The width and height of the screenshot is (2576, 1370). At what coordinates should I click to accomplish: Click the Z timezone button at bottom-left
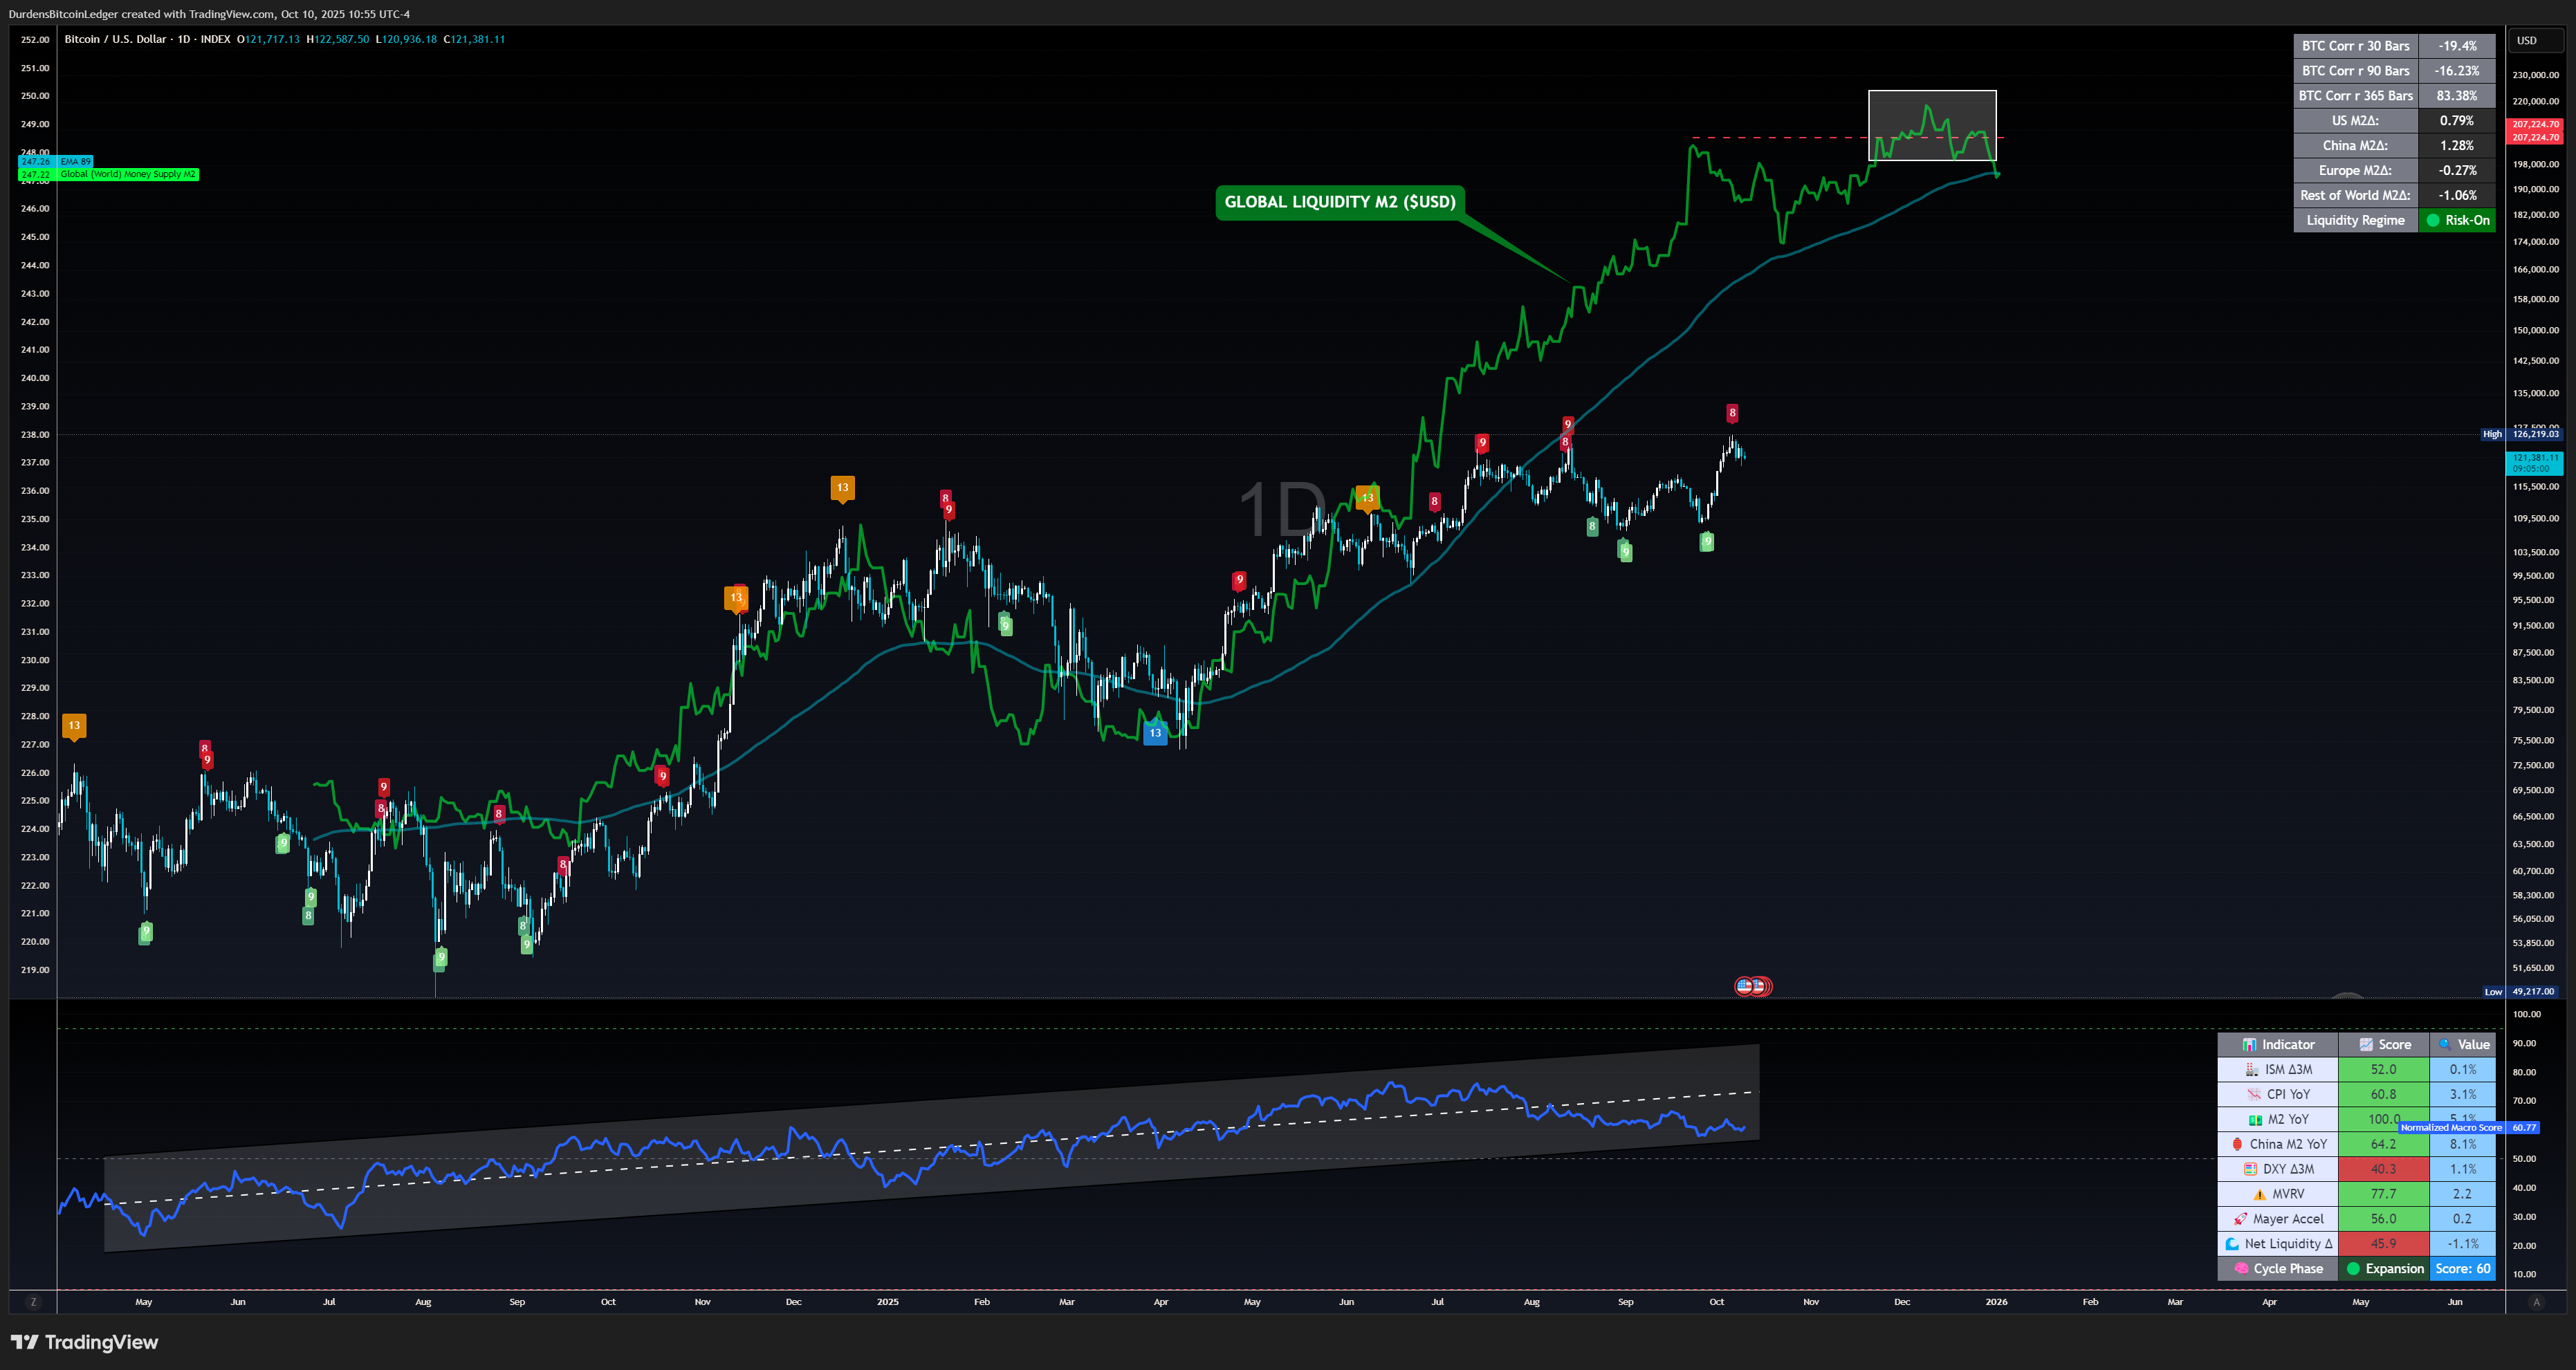tap(33, 1302)
